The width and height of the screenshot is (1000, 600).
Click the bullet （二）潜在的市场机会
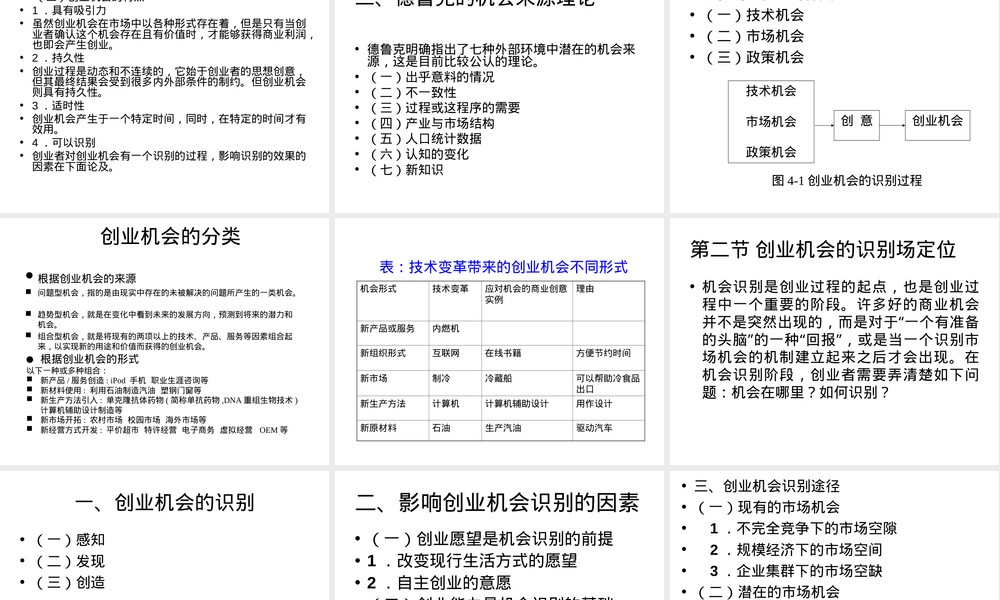pyautogui.click(x=768, y=592)
